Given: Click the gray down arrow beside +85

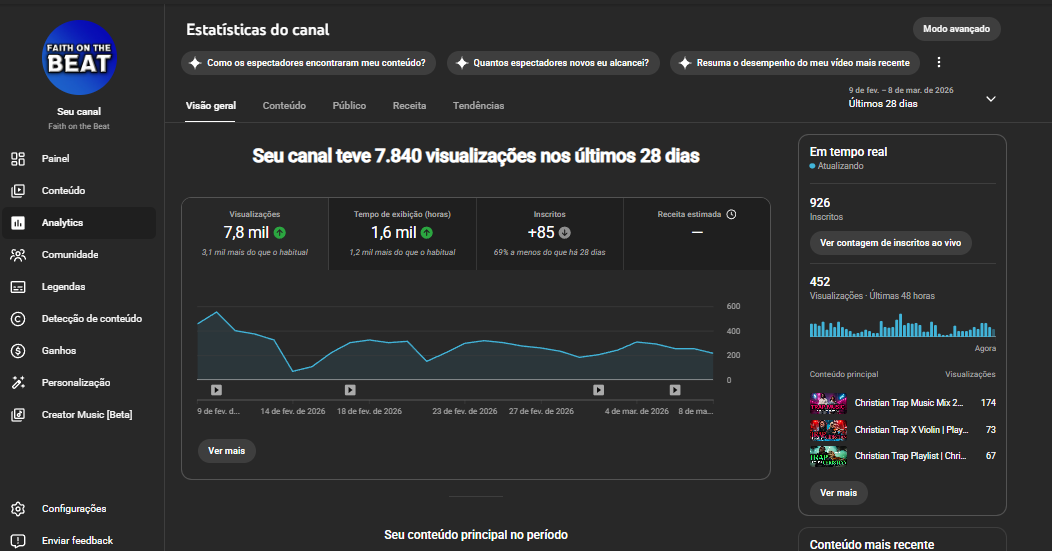Looking at the screenshot, I should [565, 233].
